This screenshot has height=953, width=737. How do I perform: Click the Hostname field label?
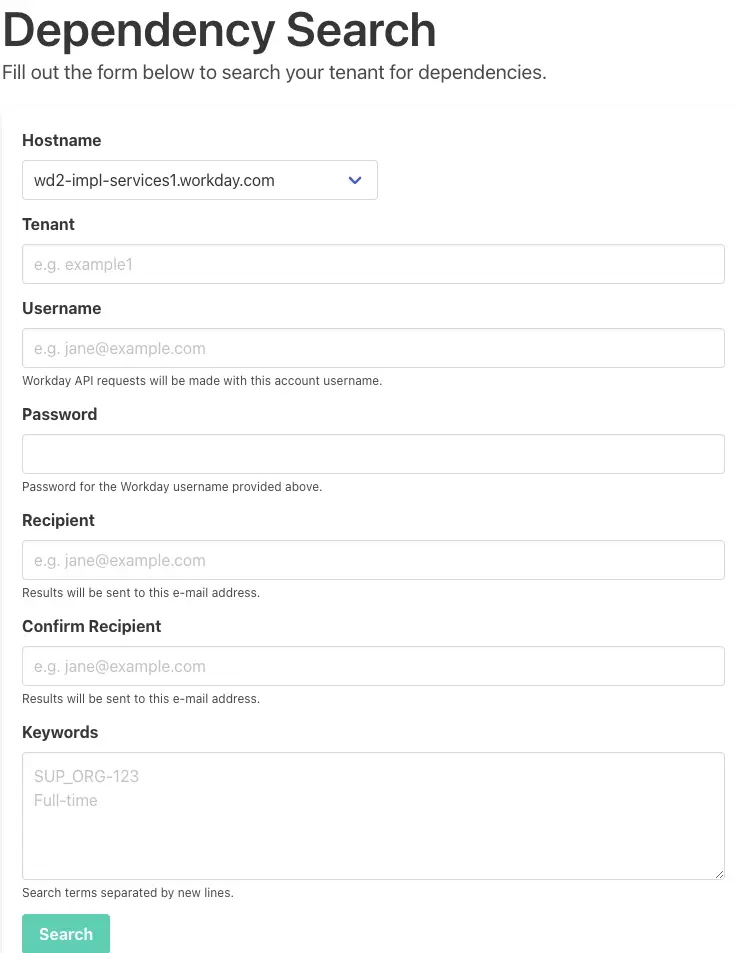[61, 140]
